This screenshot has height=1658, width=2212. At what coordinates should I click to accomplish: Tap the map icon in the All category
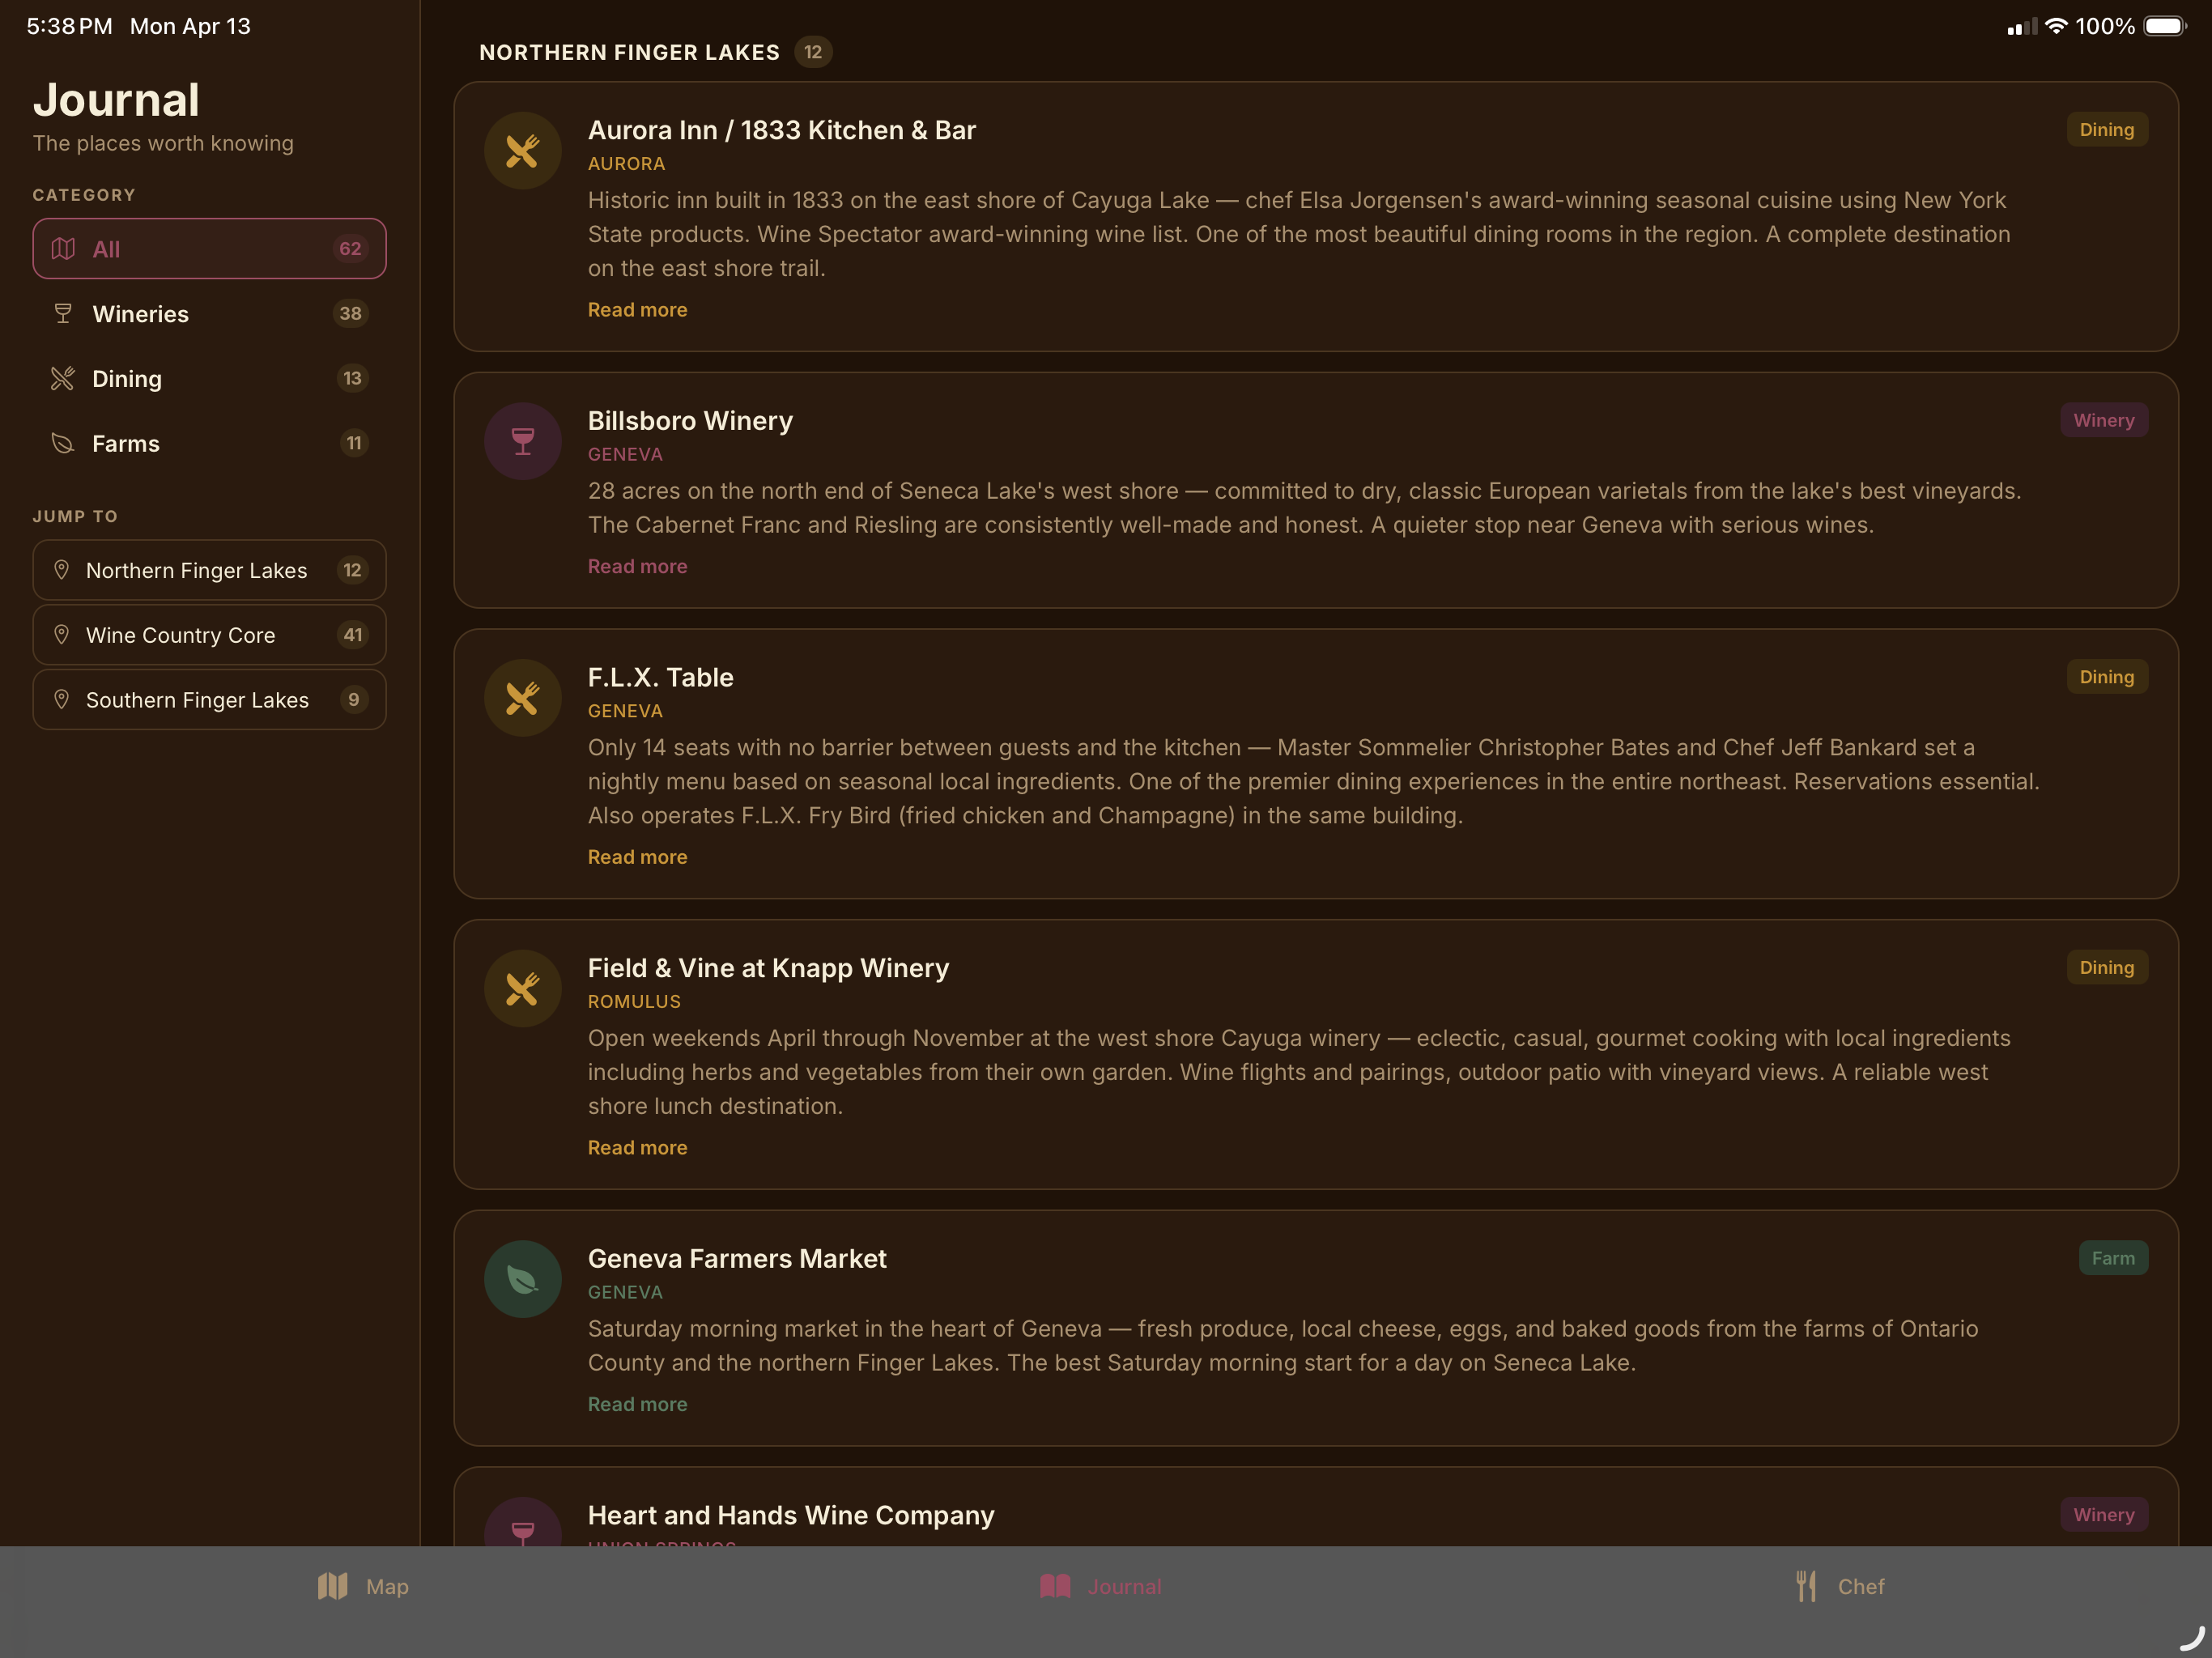[63, 249]
